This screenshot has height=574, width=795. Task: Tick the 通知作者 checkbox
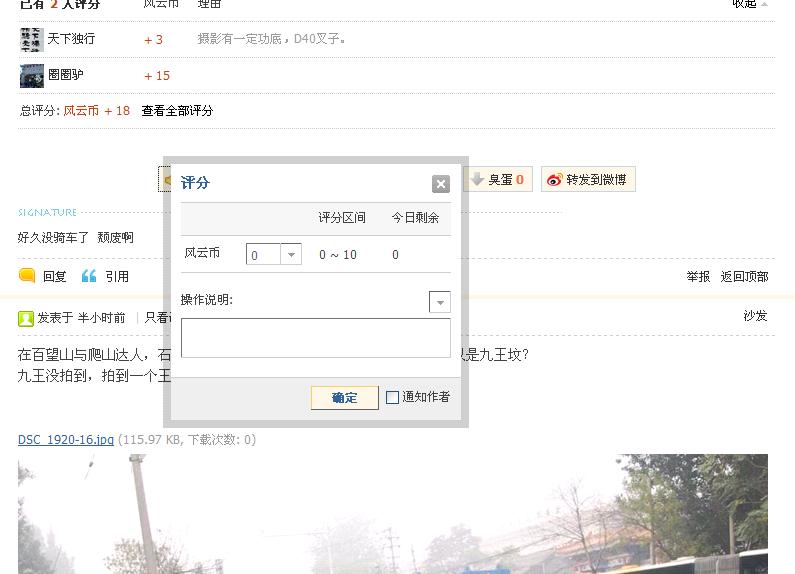point(392,398)
